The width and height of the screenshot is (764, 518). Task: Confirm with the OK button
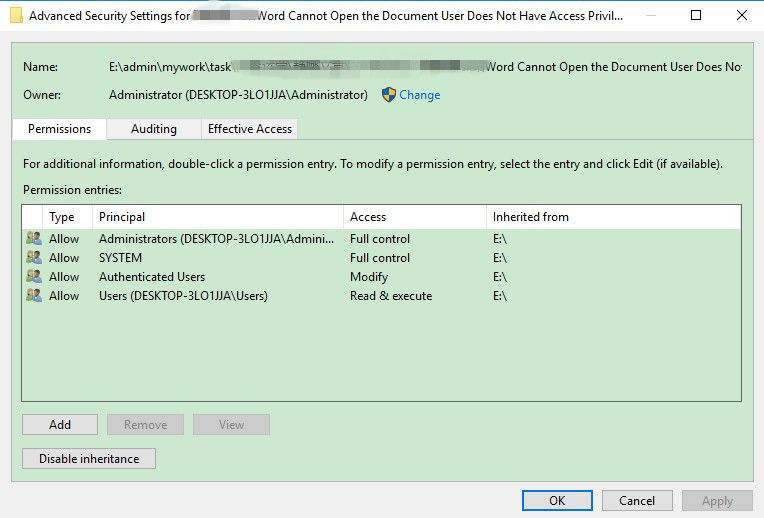pos(557,500)
